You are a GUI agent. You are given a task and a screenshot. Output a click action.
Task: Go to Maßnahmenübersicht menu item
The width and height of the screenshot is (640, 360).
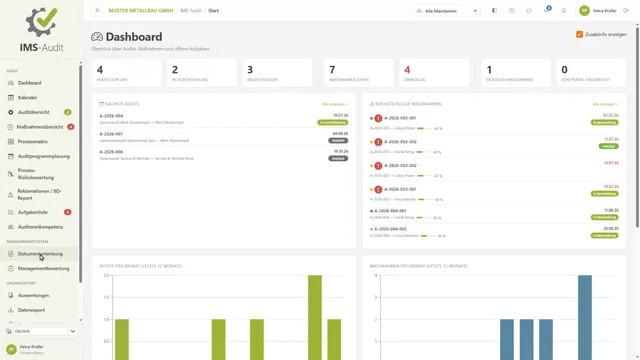[x=40, y=127]
